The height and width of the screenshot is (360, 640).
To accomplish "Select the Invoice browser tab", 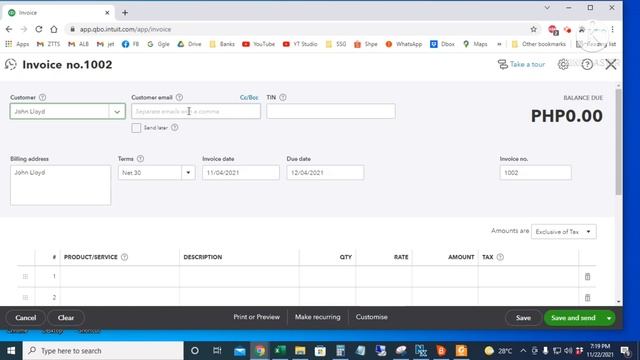I will [x=57, y=13].
